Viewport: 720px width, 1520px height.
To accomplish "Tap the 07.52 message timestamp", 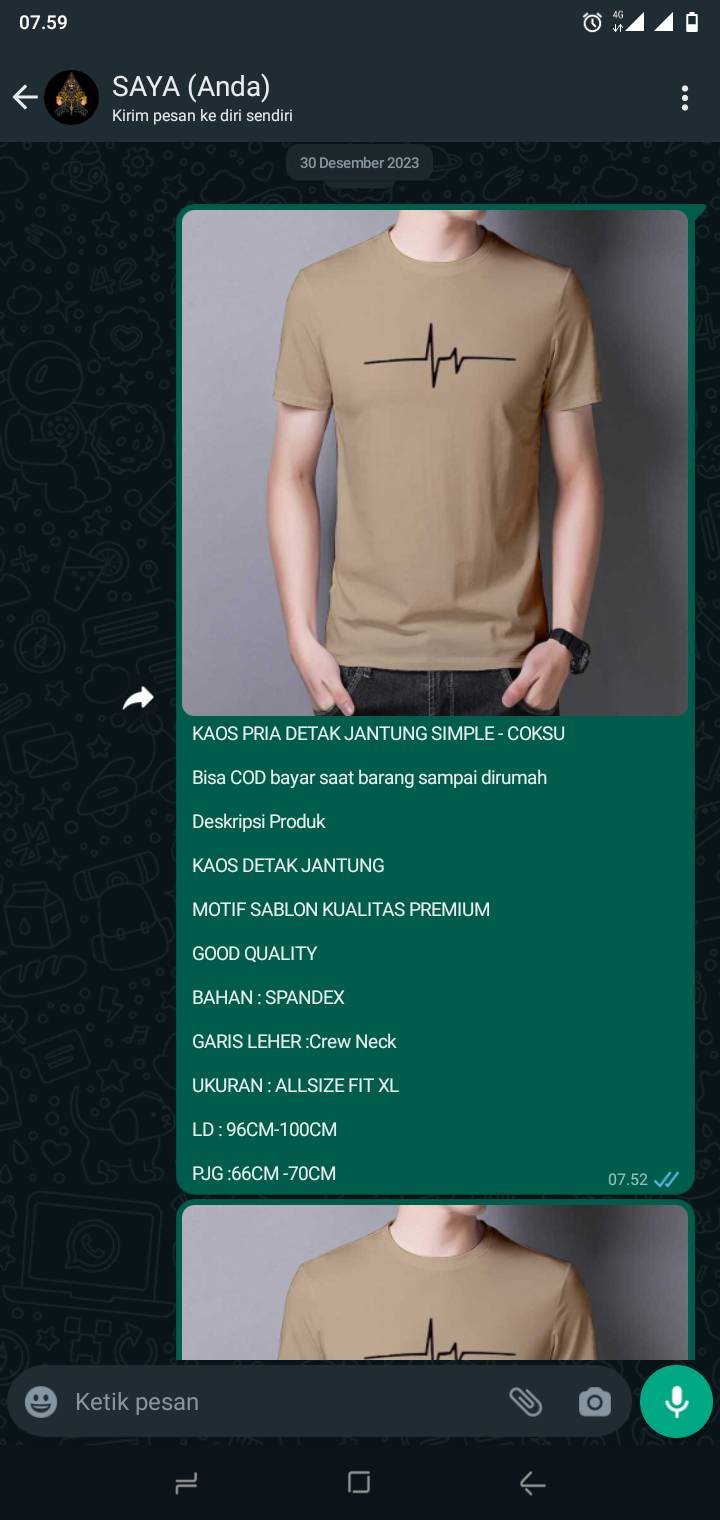I will click(x=628, y=1179).
